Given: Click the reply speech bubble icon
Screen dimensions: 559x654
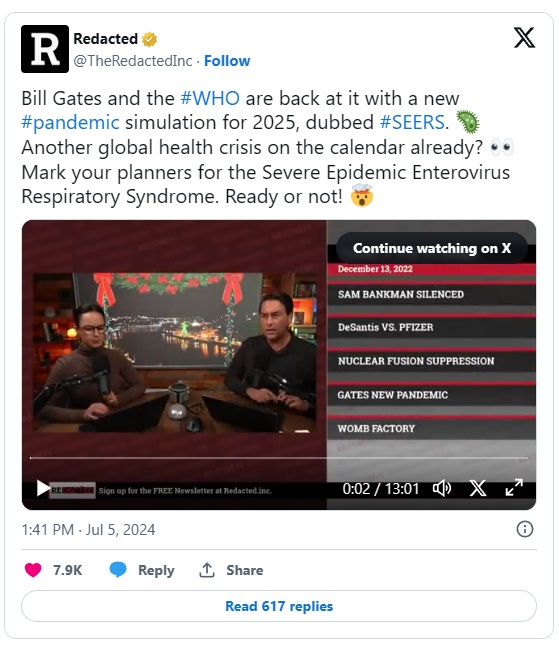Looking at the screenshot, I should pyautogui.click(x=118, y=570).
